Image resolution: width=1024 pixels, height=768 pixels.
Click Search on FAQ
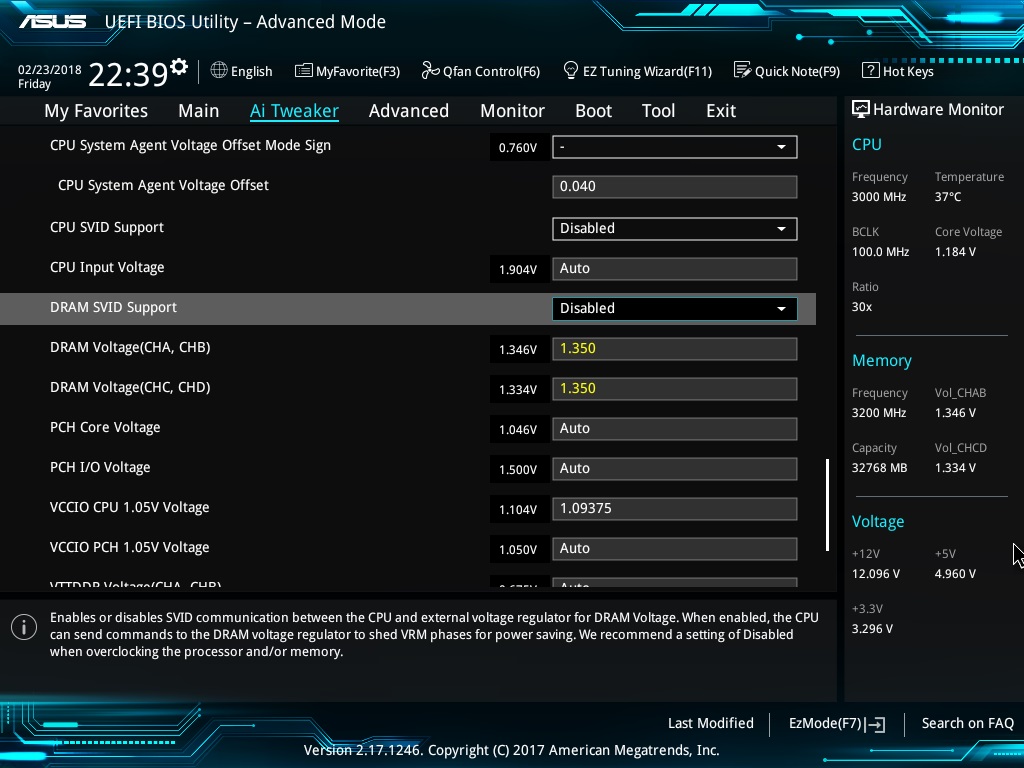tap(967, 723)
